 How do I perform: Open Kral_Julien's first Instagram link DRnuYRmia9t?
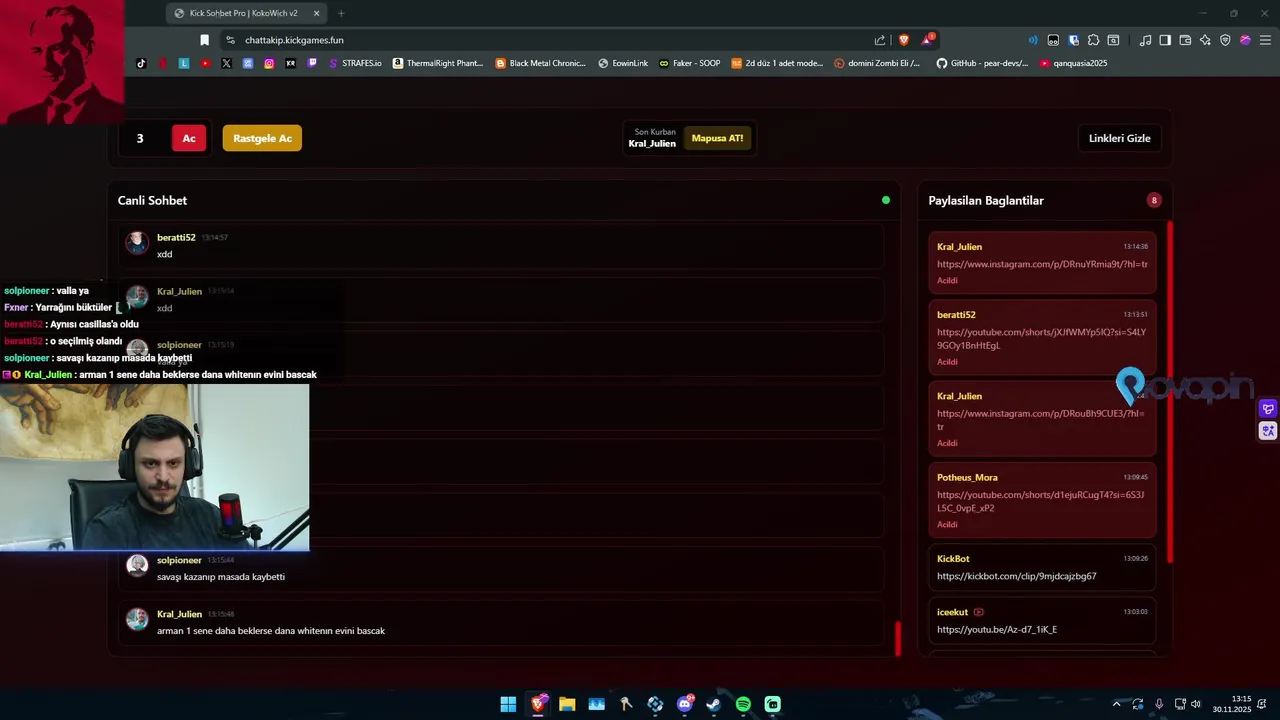tap(1042, 264)
